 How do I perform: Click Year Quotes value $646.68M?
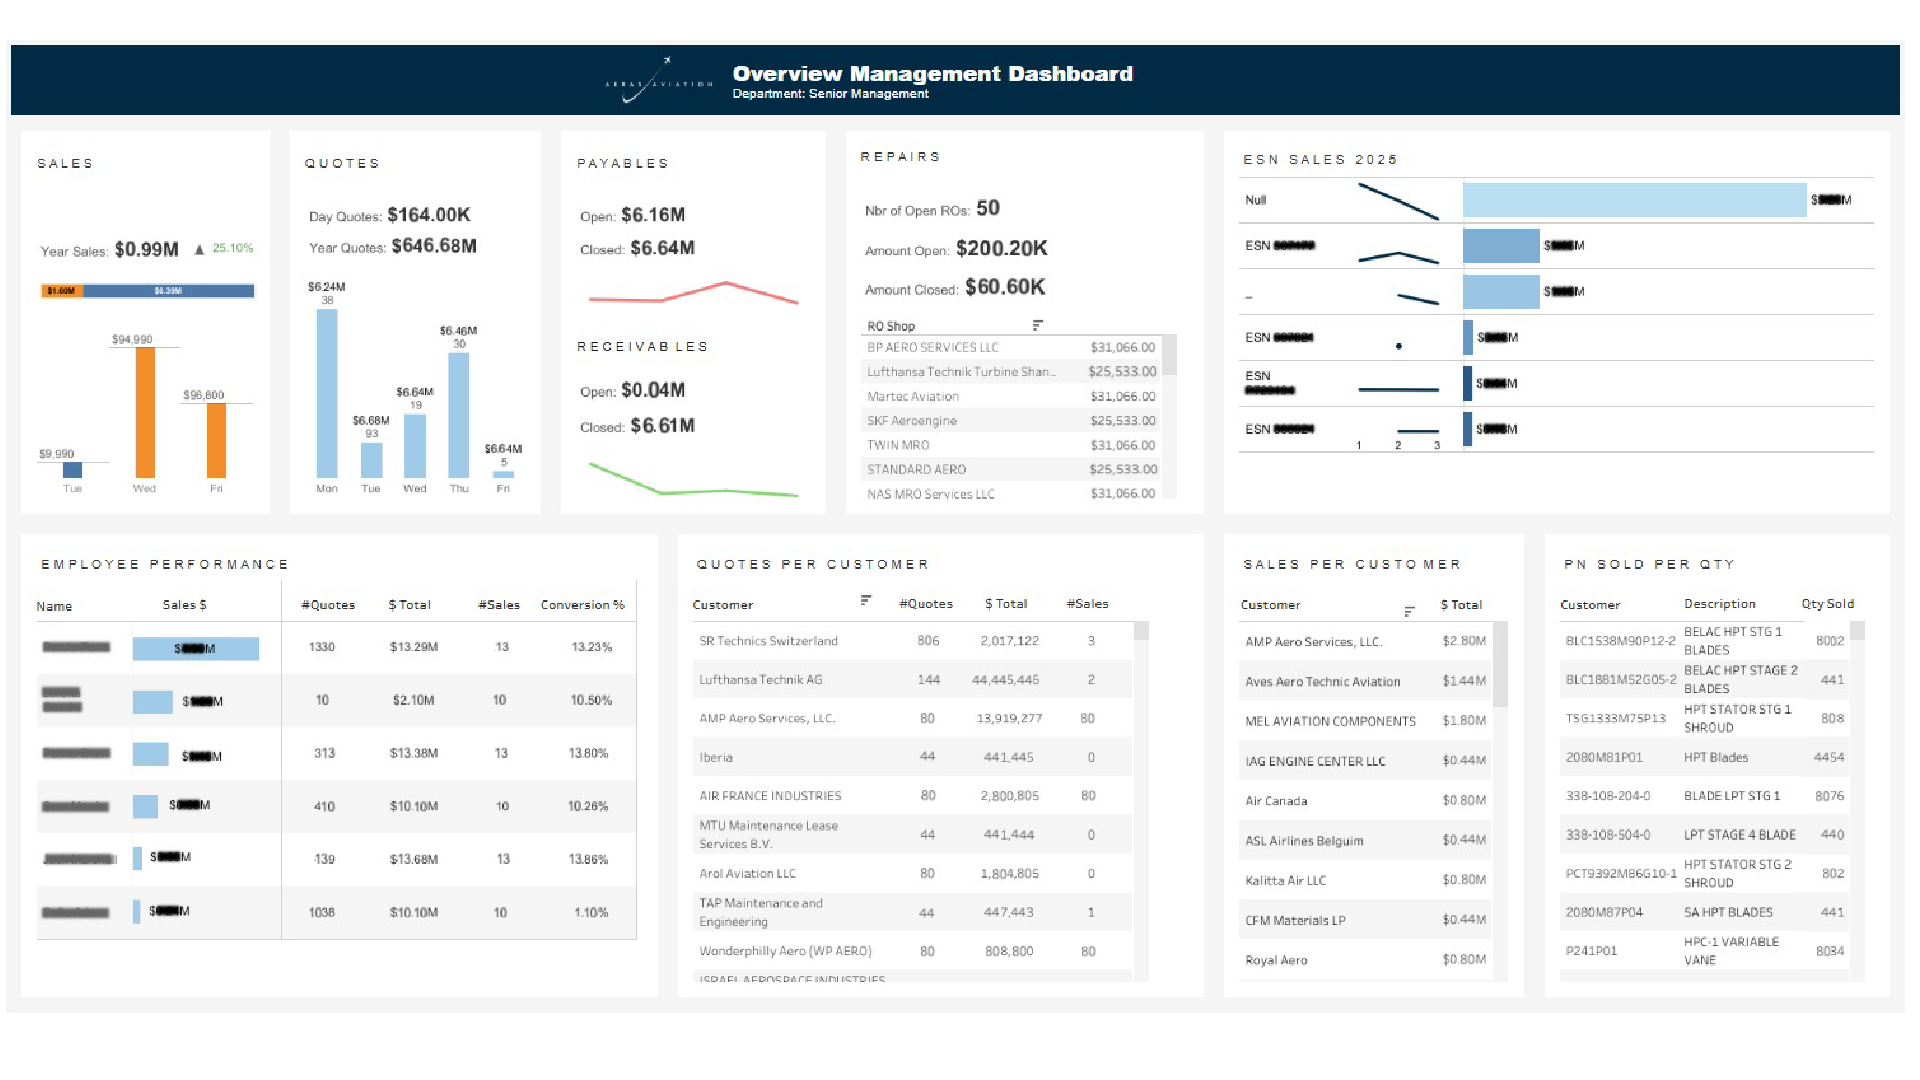coord(434,246)
